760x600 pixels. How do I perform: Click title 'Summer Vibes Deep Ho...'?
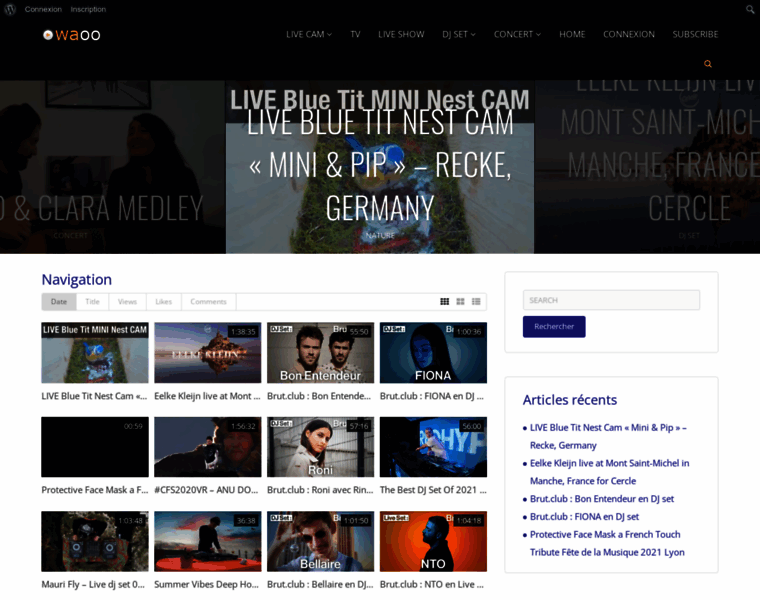(x=206, y=584)
